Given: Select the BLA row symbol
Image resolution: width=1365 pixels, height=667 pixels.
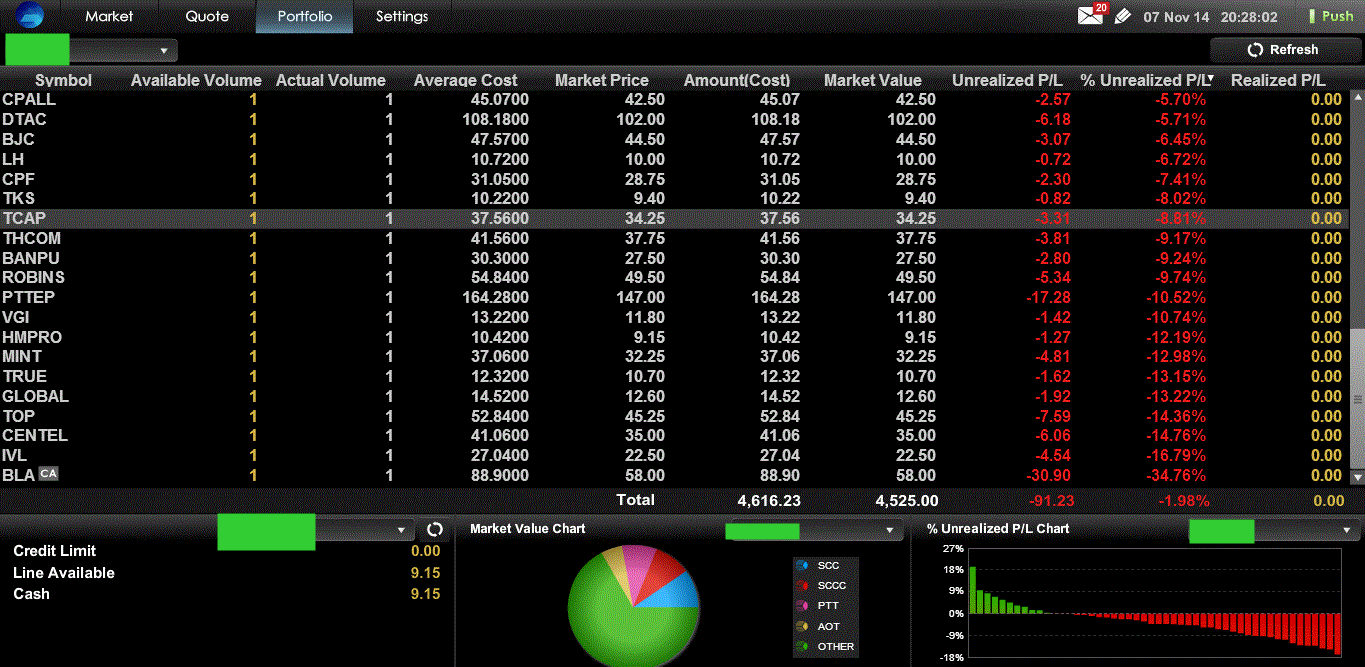Looking at the screenshot, I should click(18, 475).
